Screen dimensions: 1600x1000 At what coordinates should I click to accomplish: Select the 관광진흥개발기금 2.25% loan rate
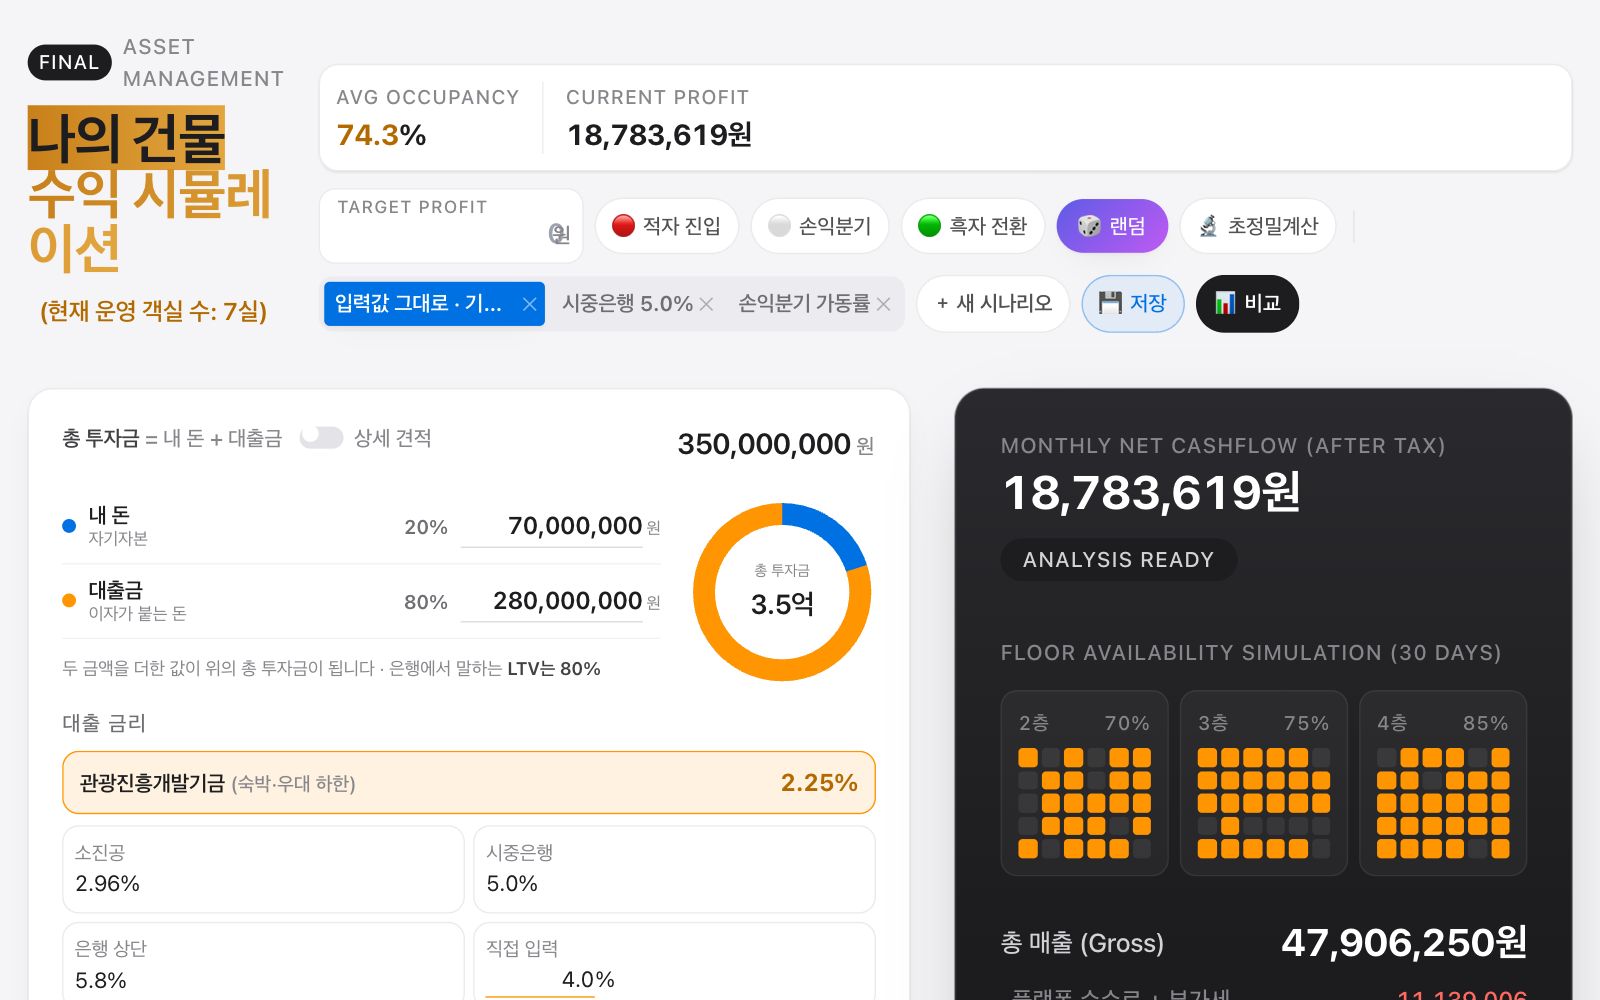pyautogui.click(x=469, y=783)
